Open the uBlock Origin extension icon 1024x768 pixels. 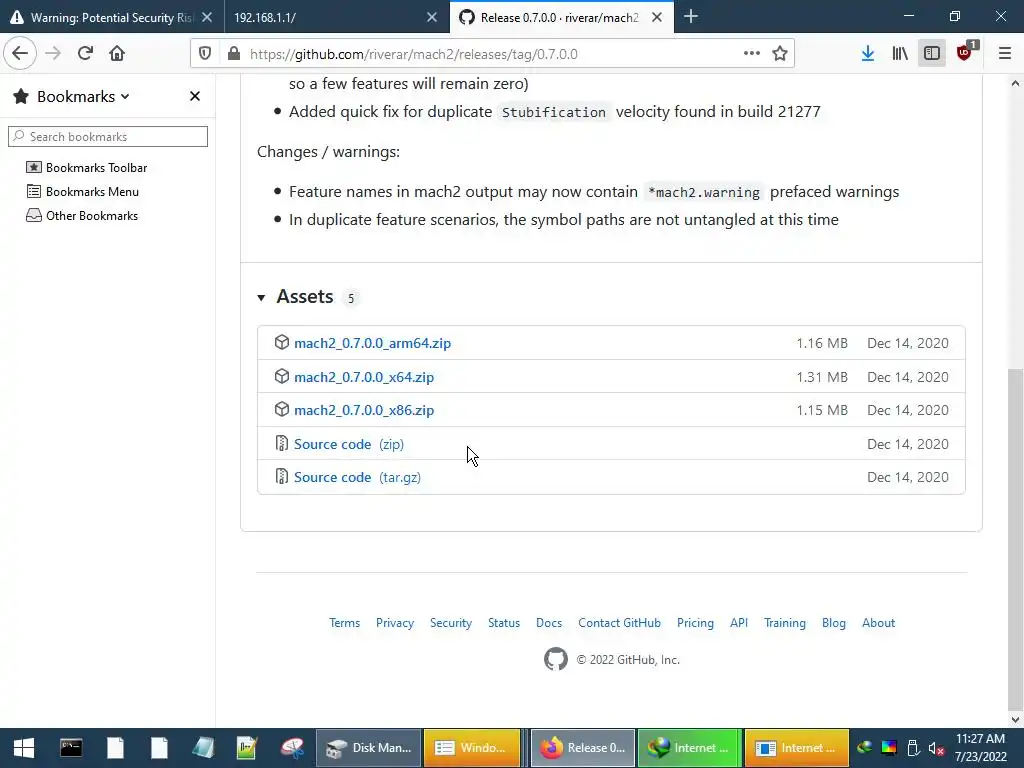click(x=965, y=54)
